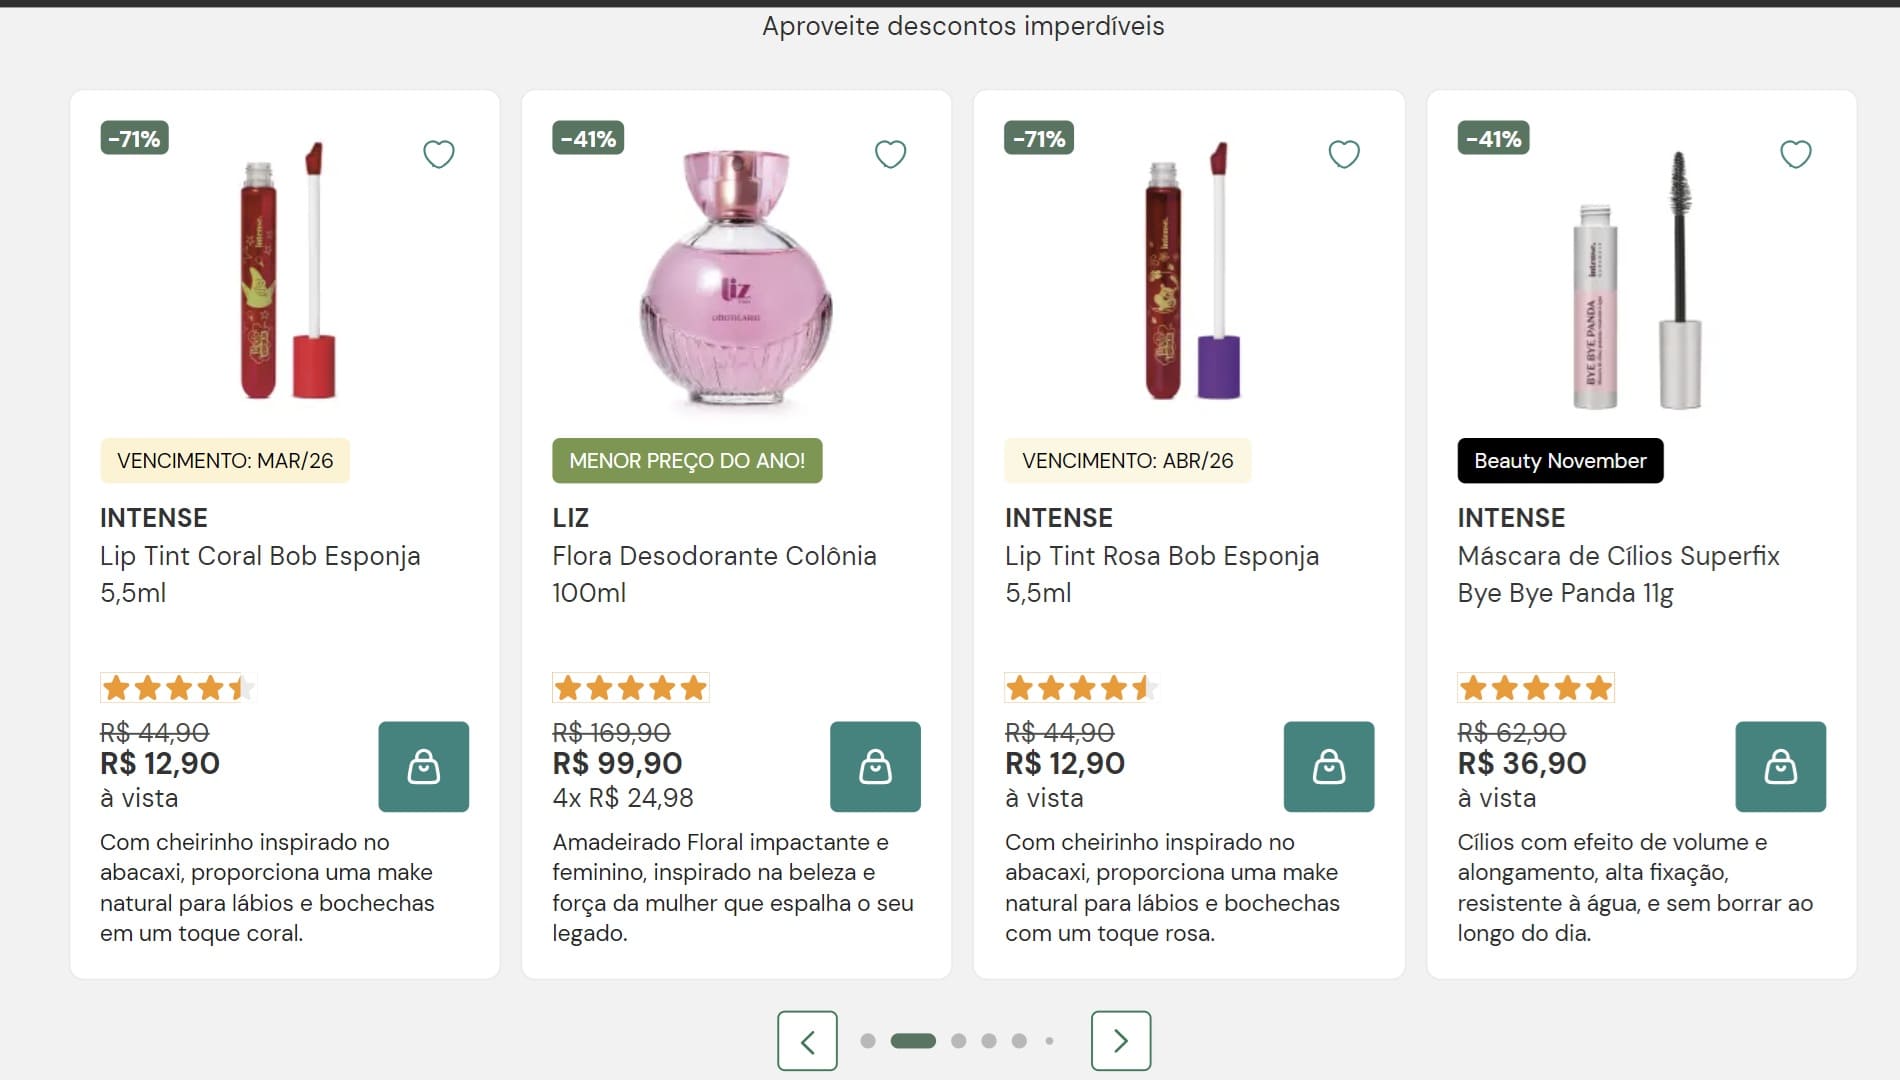Toggle wishlist status on the Superfix mascara
The width and height of the screenshot is (1900, 1080).
[x=1796, y=154]
